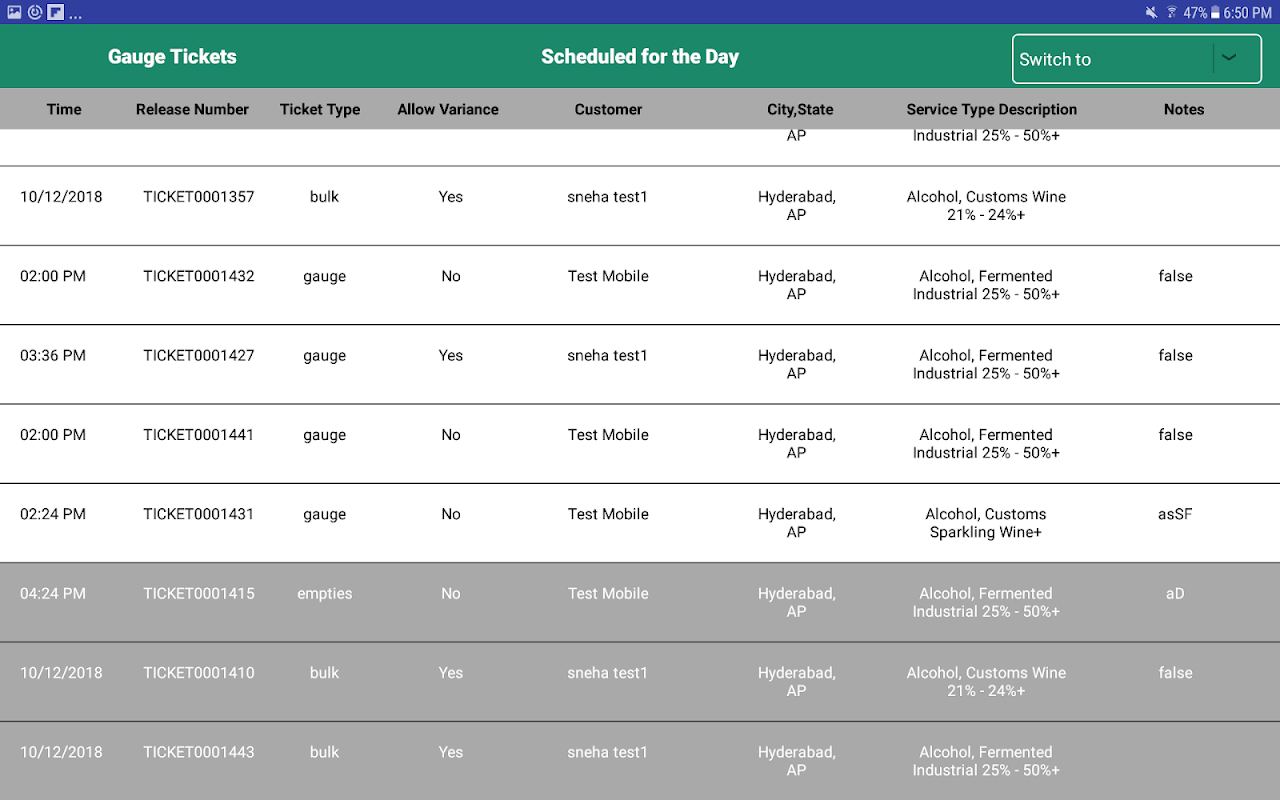This screenshot has height=800, width=1280.
Task: Open the greyed empties ticket TICKET0001415
Action: click(199, 593)
